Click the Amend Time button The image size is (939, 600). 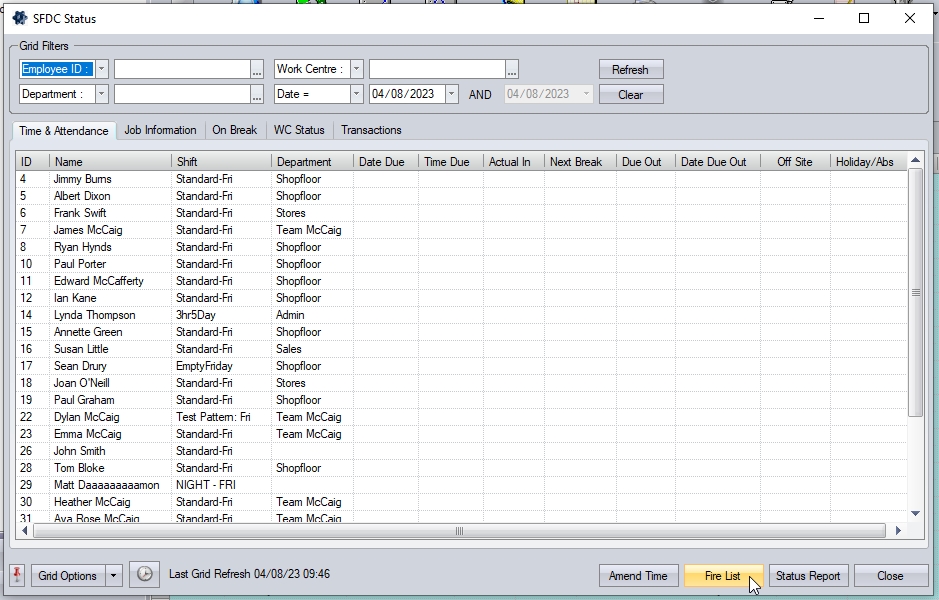click(x=638, y=576)
